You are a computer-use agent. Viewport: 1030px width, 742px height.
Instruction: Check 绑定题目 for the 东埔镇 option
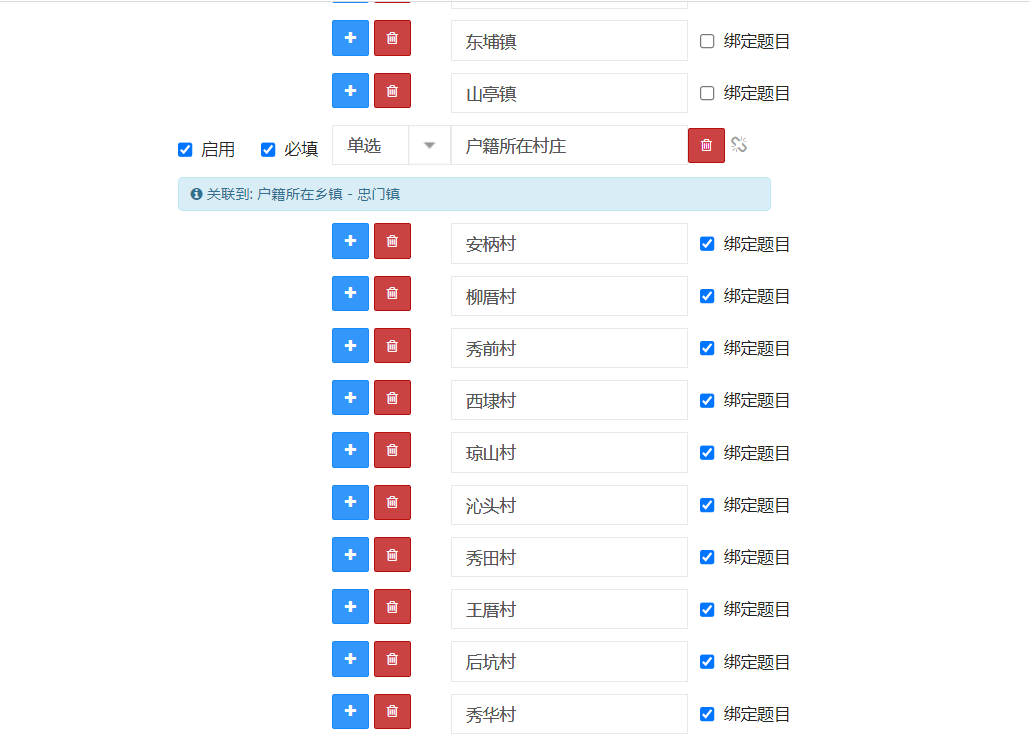pyautogui.click(x=707, y=40)
